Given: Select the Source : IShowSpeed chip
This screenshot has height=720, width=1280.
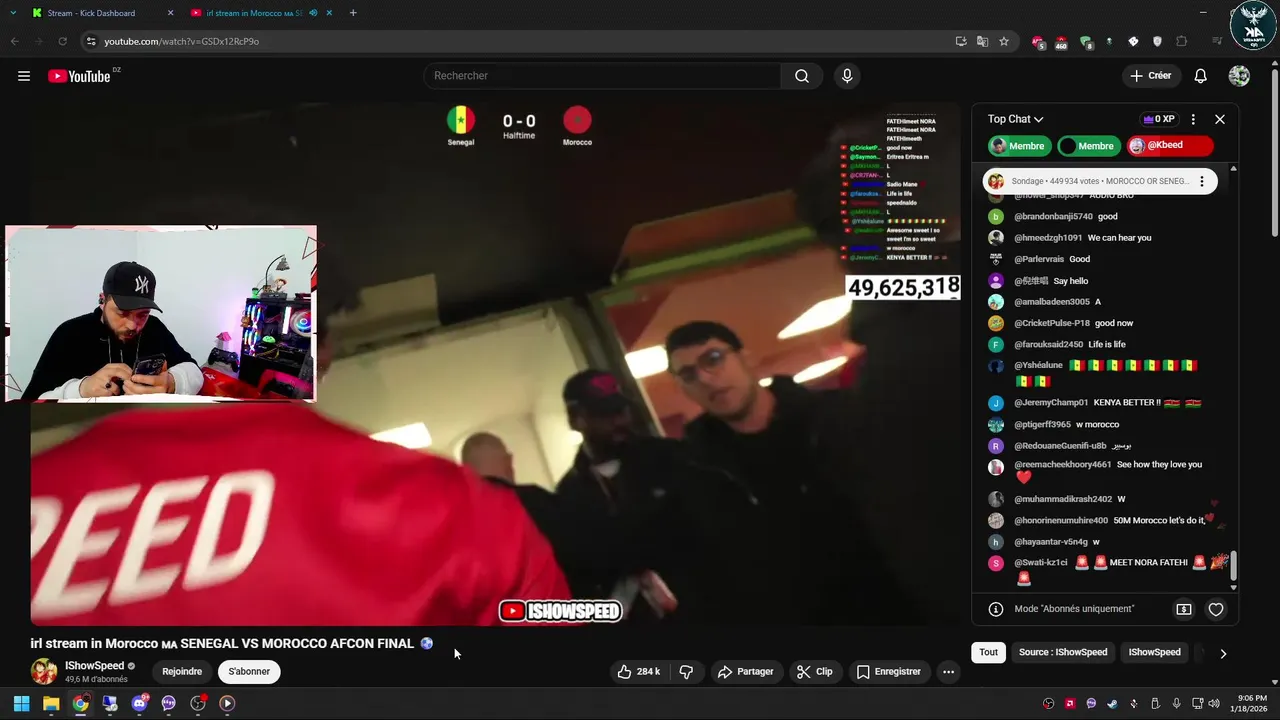Looking at the screenshot, I should (x=1063, y=652).
